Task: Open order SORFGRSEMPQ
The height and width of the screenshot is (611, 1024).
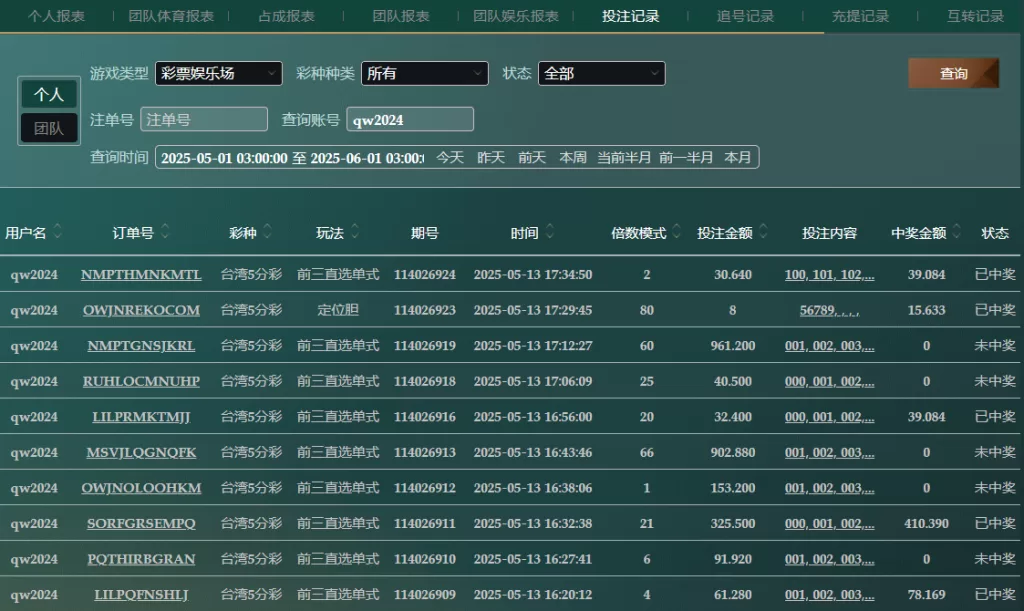Action: (141, 524)
